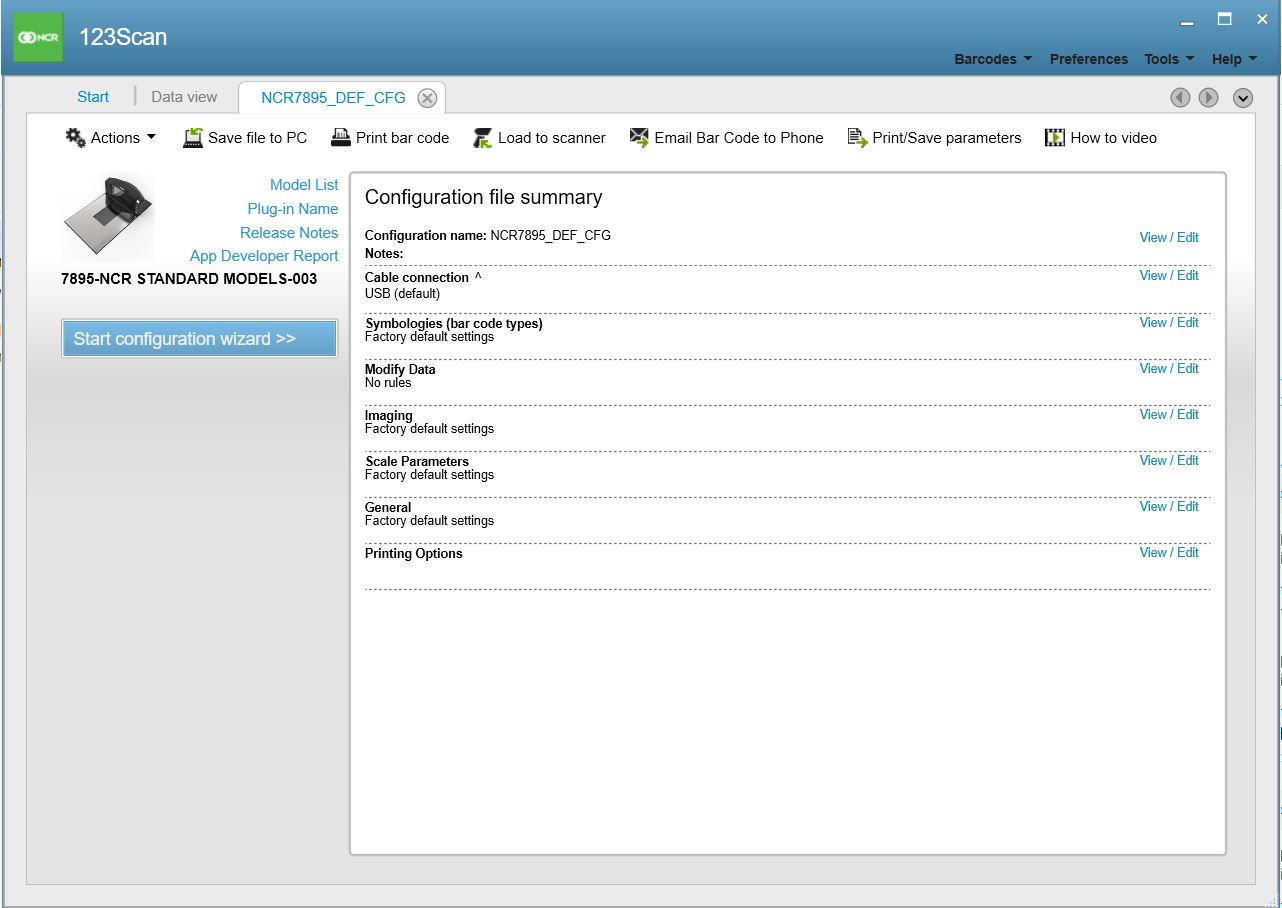Click Print/Save parameters label

[947, 138]
